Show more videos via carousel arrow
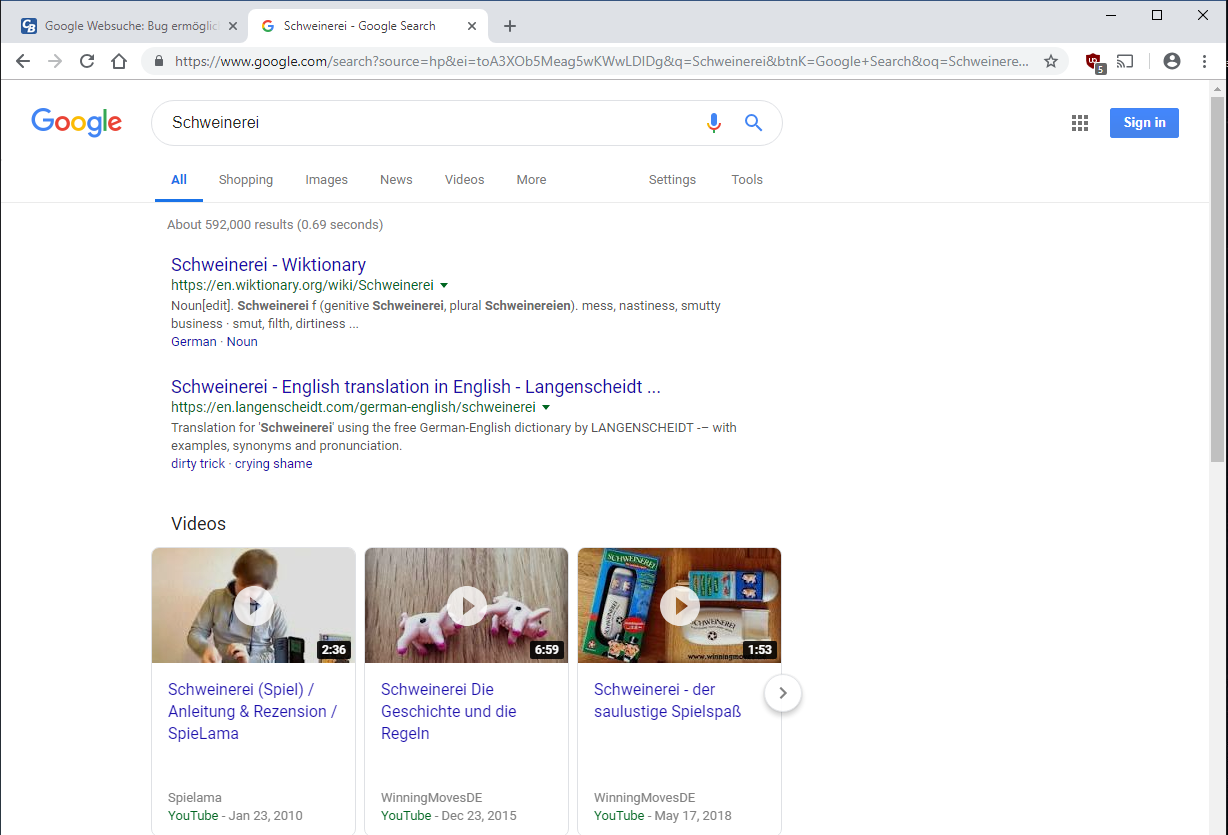 783,693
